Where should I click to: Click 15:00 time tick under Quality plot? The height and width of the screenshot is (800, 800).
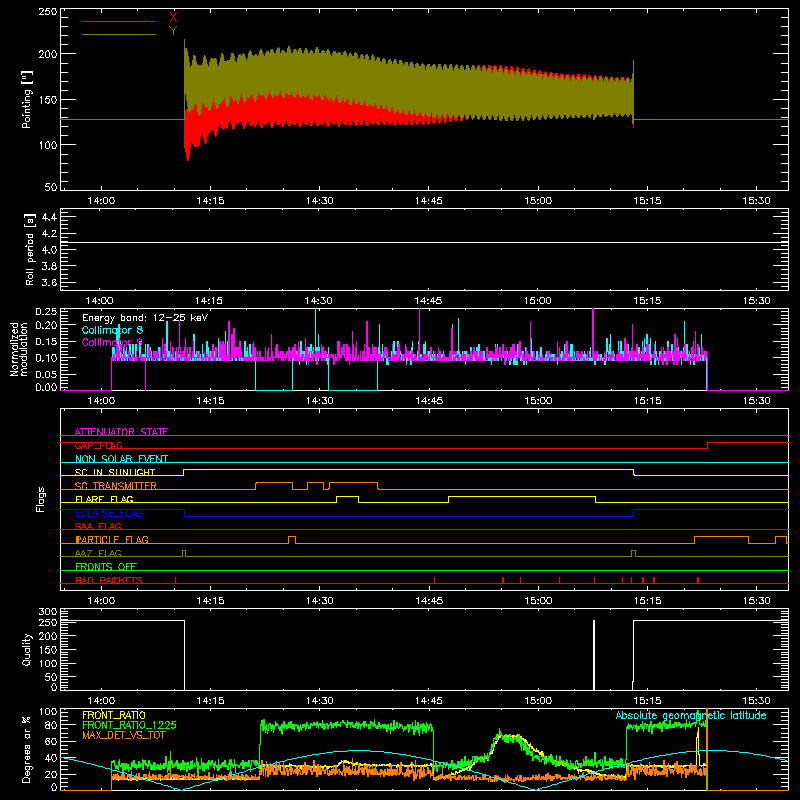tap(538, 701)
